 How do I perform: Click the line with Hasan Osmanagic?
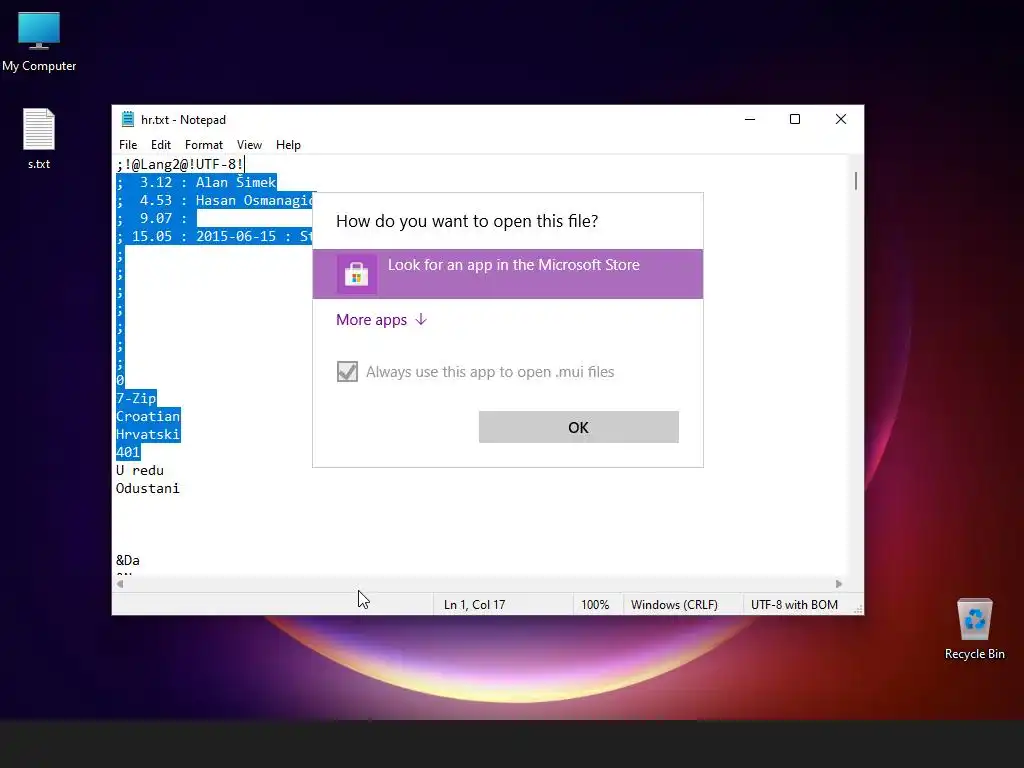click(x=214, y=200)
